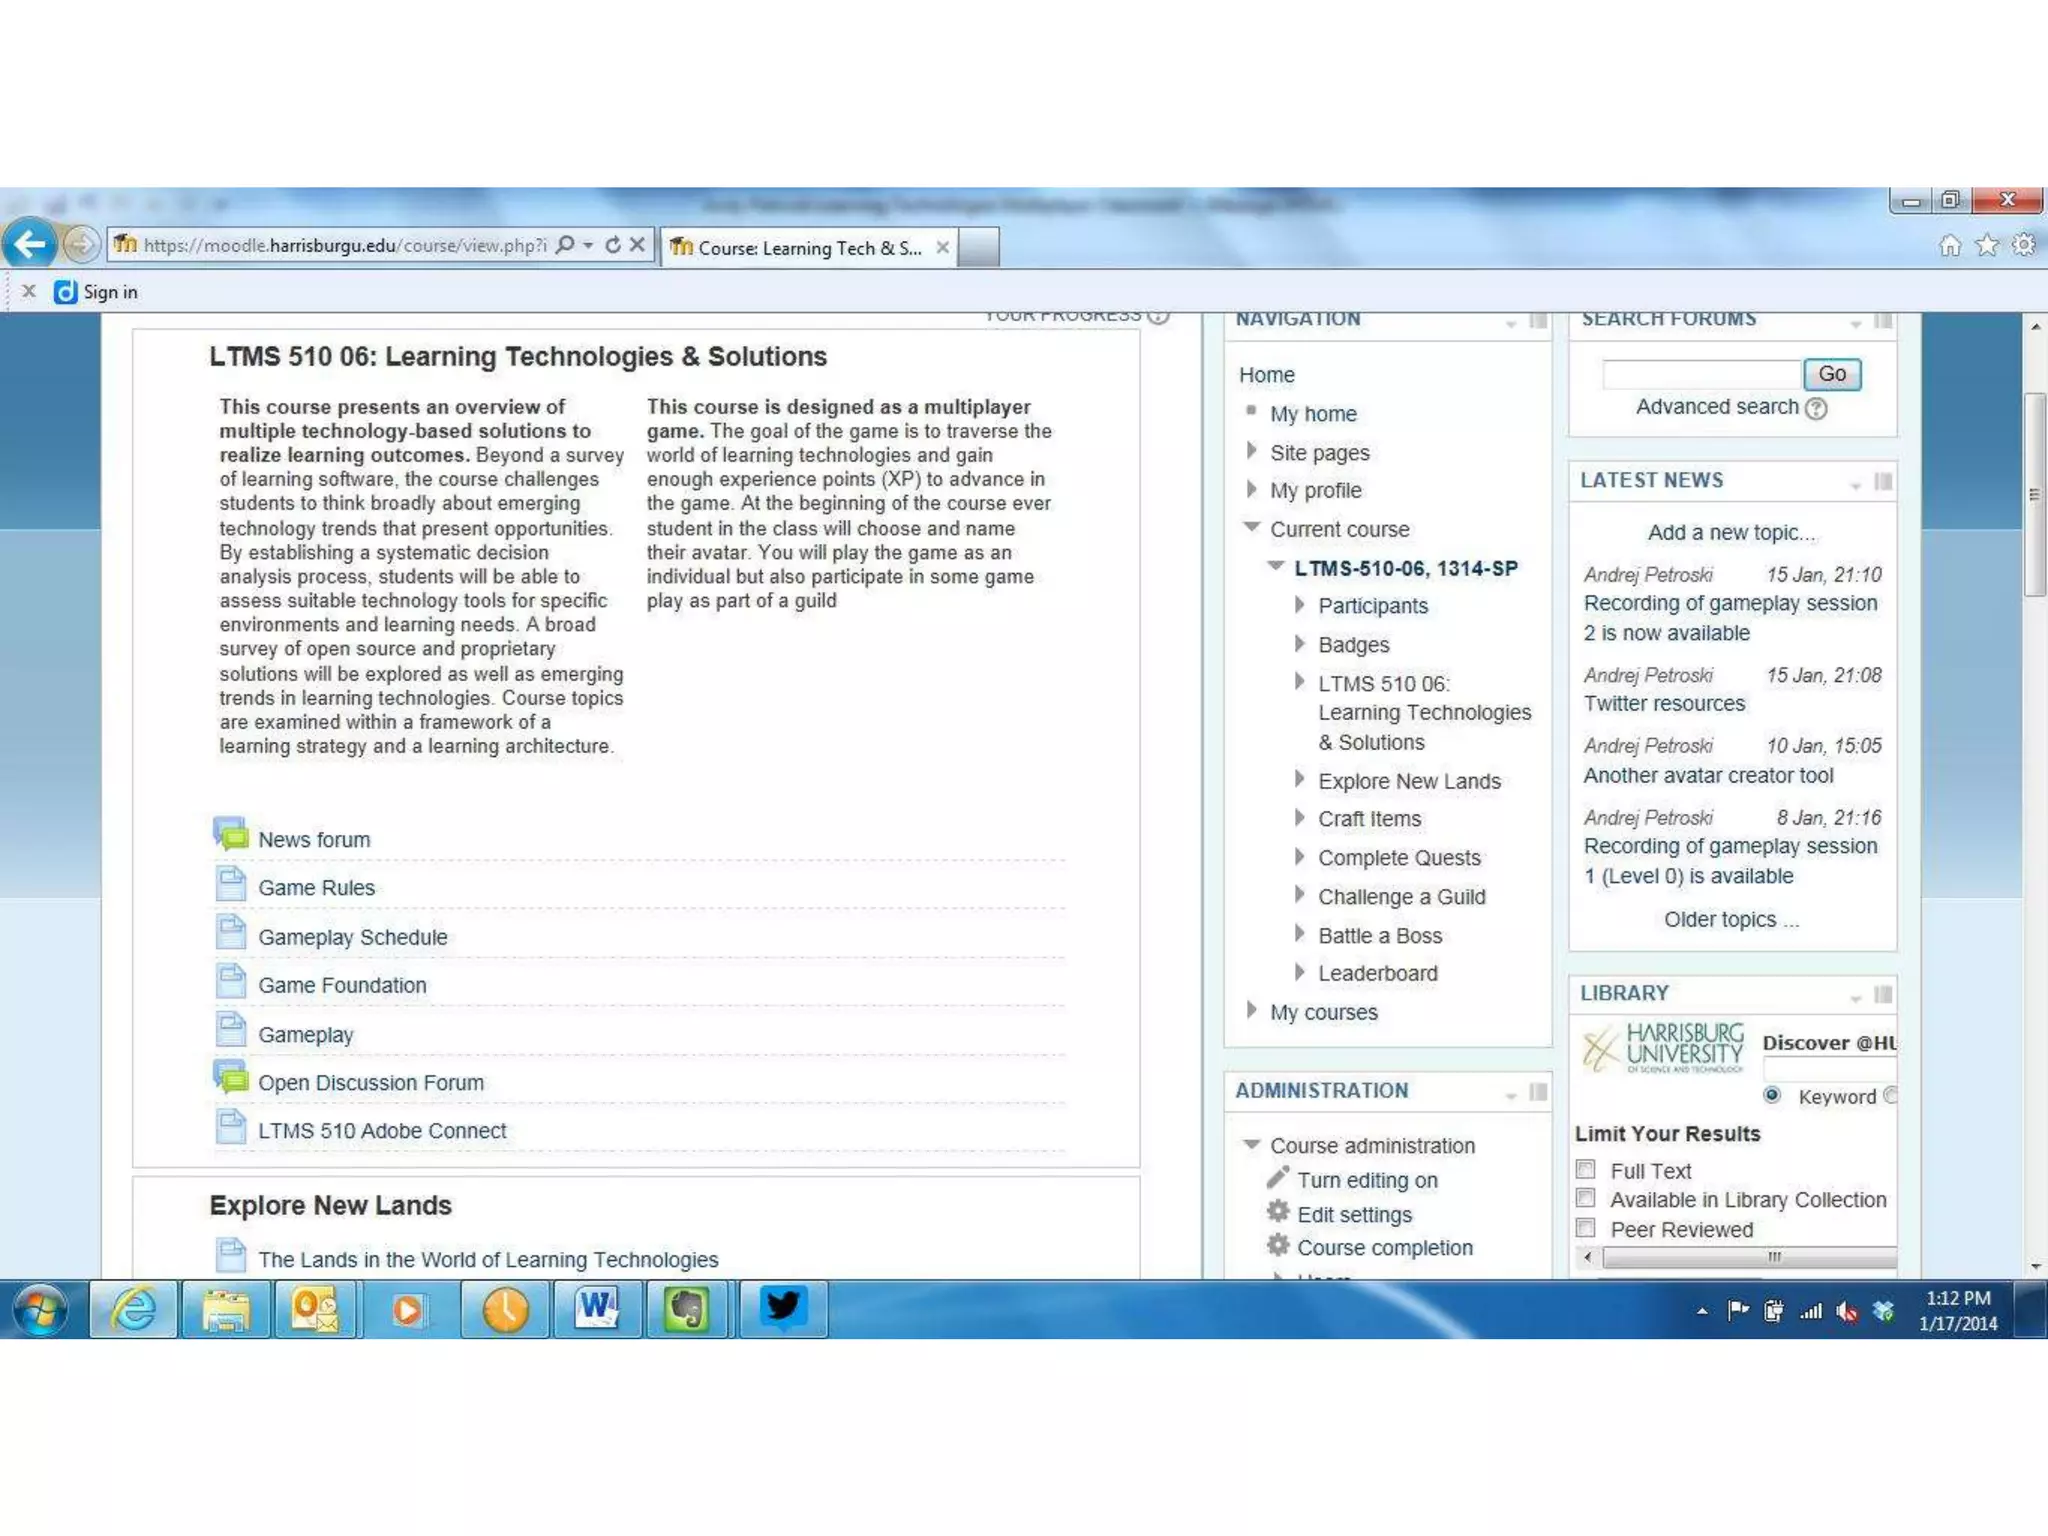Click the browser refresh icon

pyautogui.click(x=613, y=245)
